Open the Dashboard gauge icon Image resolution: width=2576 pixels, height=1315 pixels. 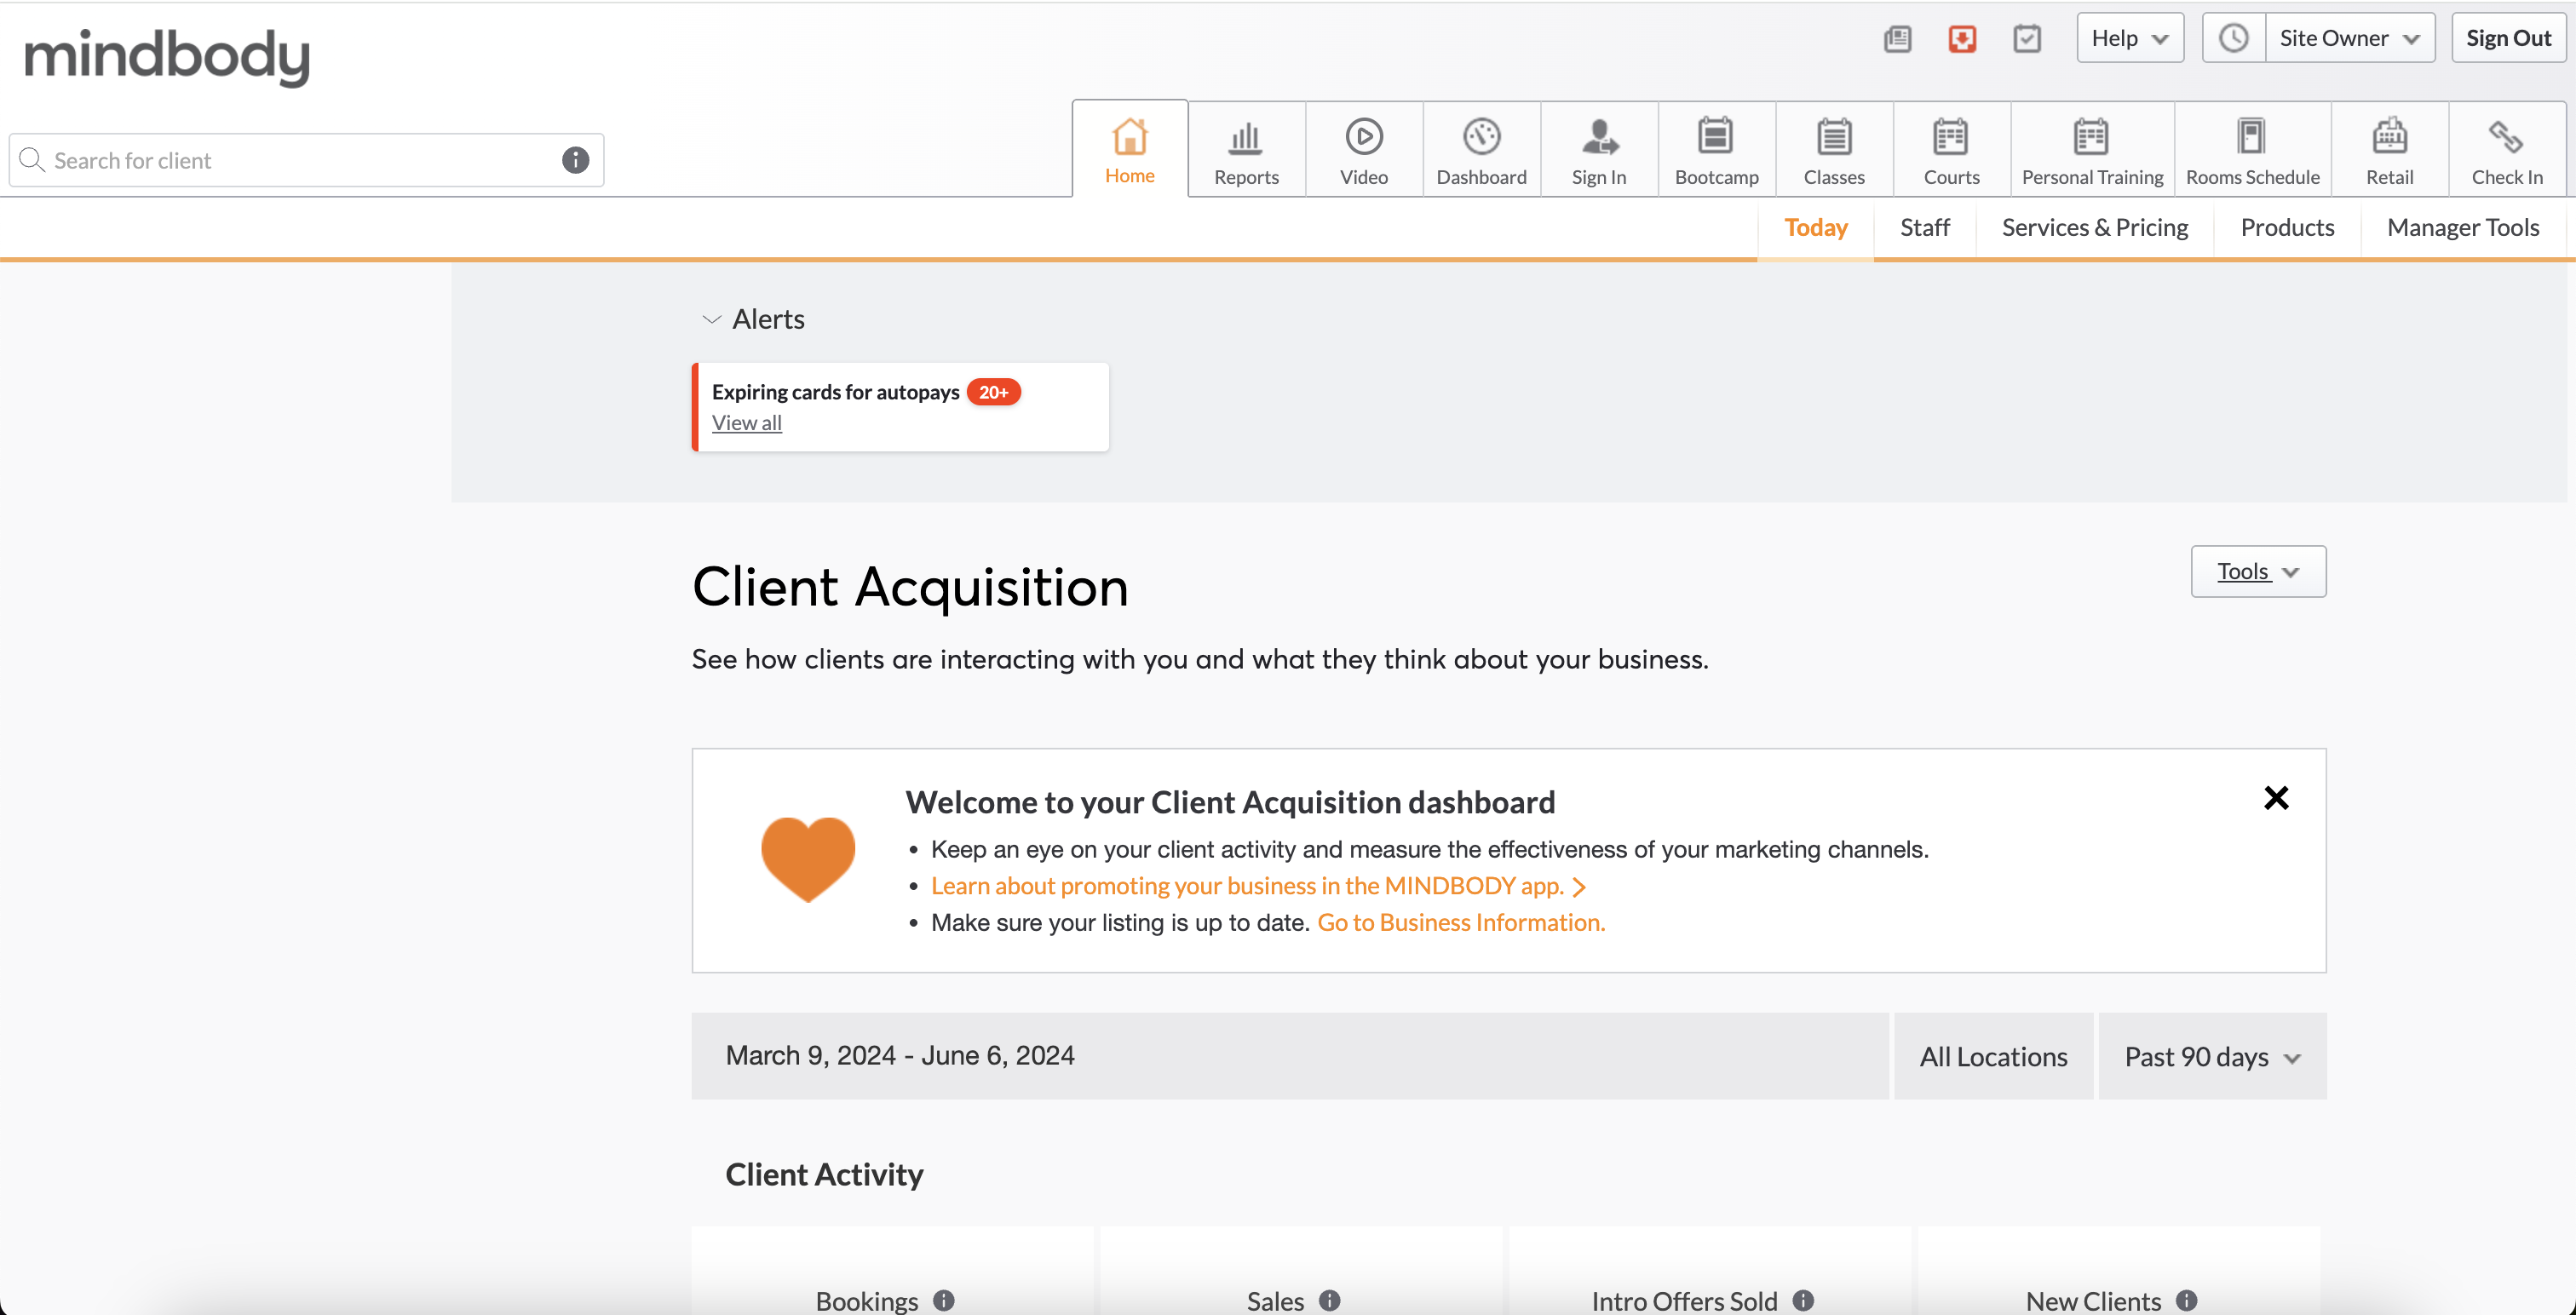1481,137
